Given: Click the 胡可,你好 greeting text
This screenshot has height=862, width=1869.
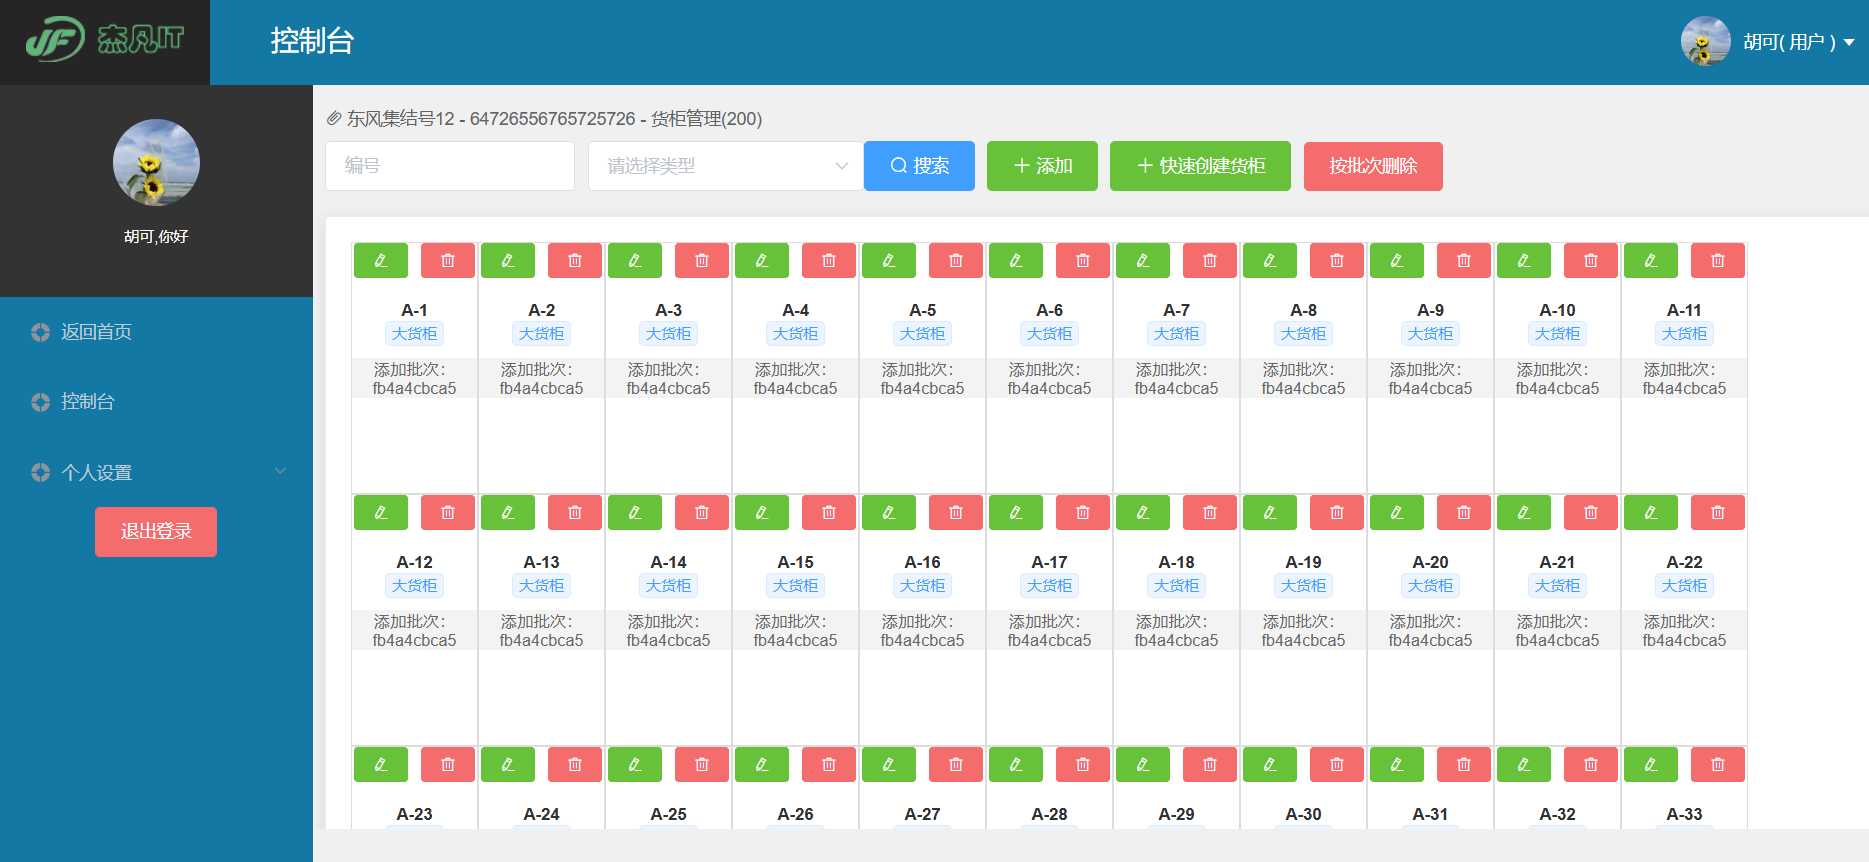Looking at the screenshot, I should [x=156, y=237].
